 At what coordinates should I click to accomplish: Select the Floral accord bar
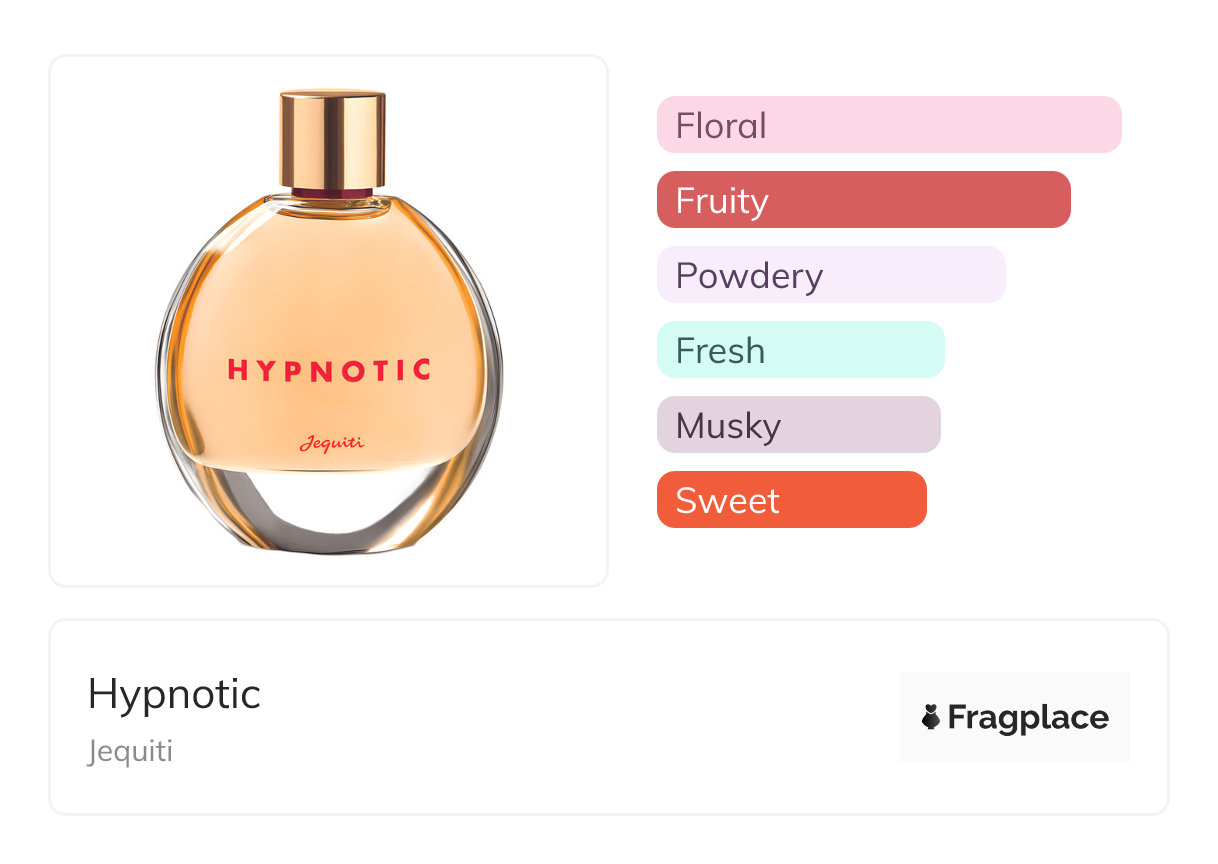[888, 125]
